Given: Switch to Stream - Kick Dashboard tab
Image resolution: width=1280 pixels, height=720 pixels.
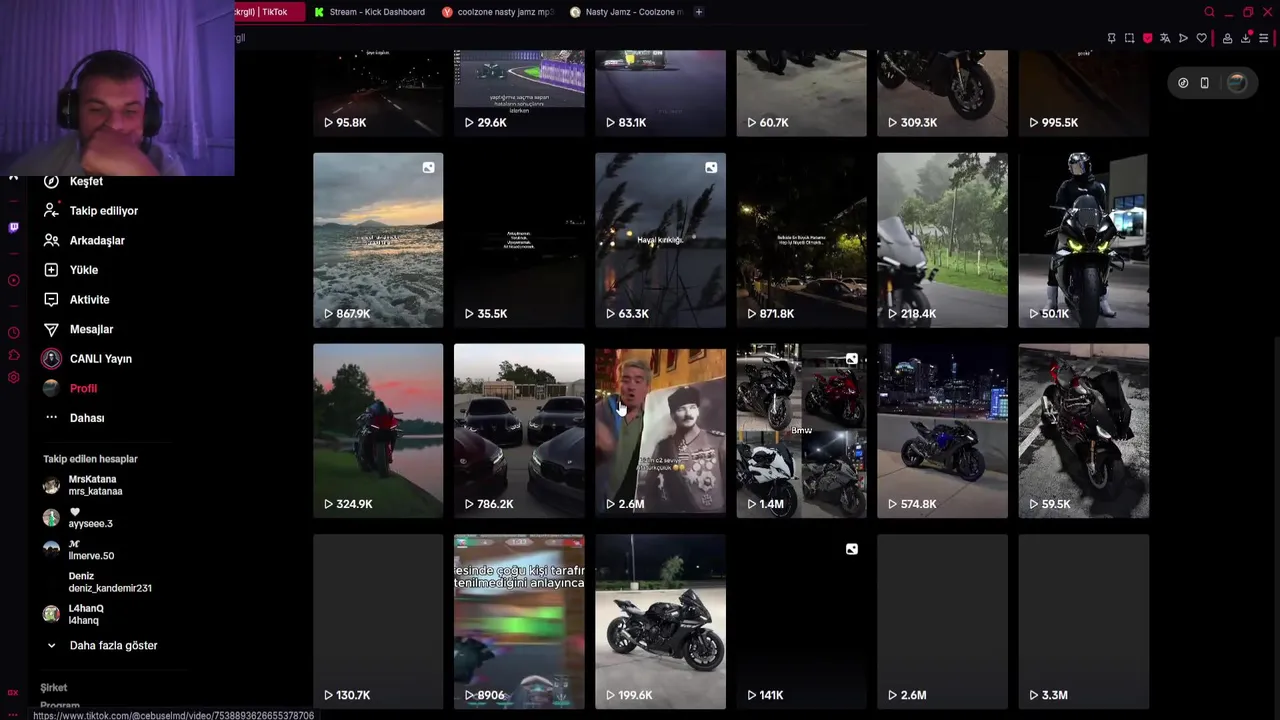Looking at the screenshot, I should click(x=370, y=12).
